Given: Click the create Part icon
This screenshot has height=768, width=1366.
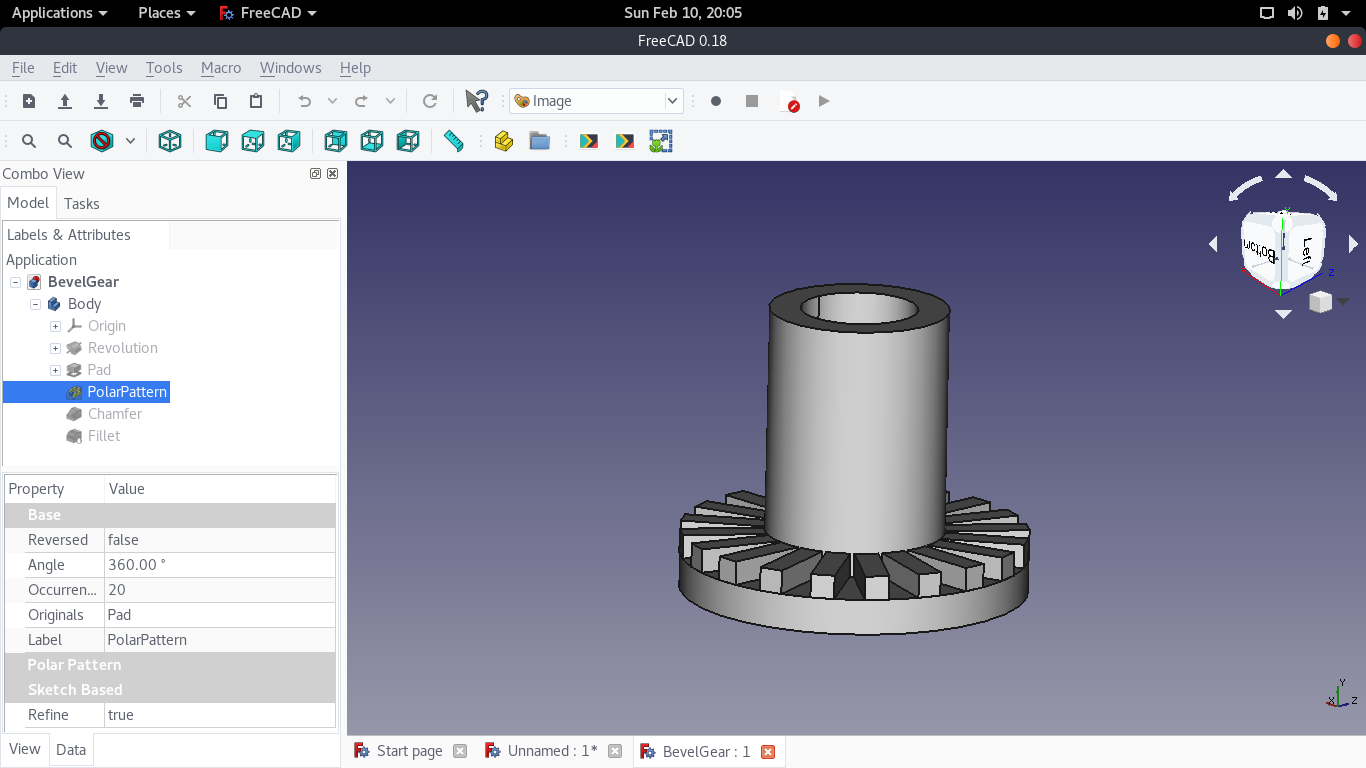Looking at the screenshot, I should 504,141.
